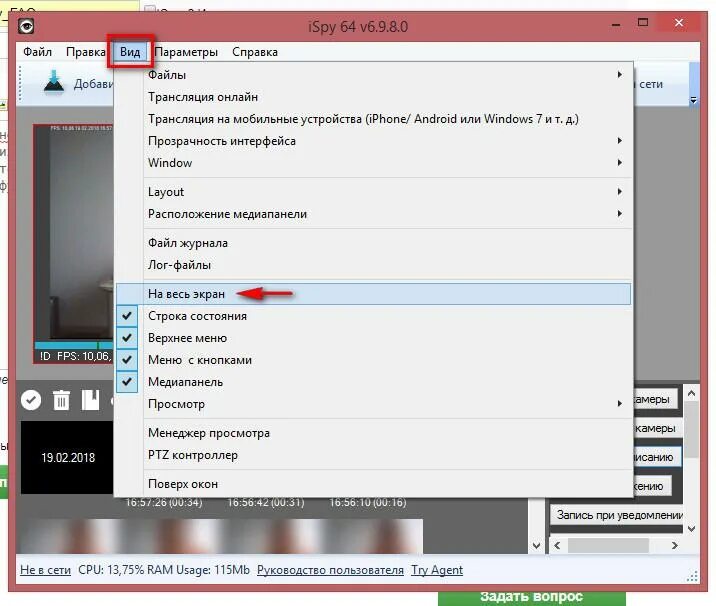The image size is (716, 606).
Task: Click the 19.02.2018 date thumbnail
Action: coord(68,458)
